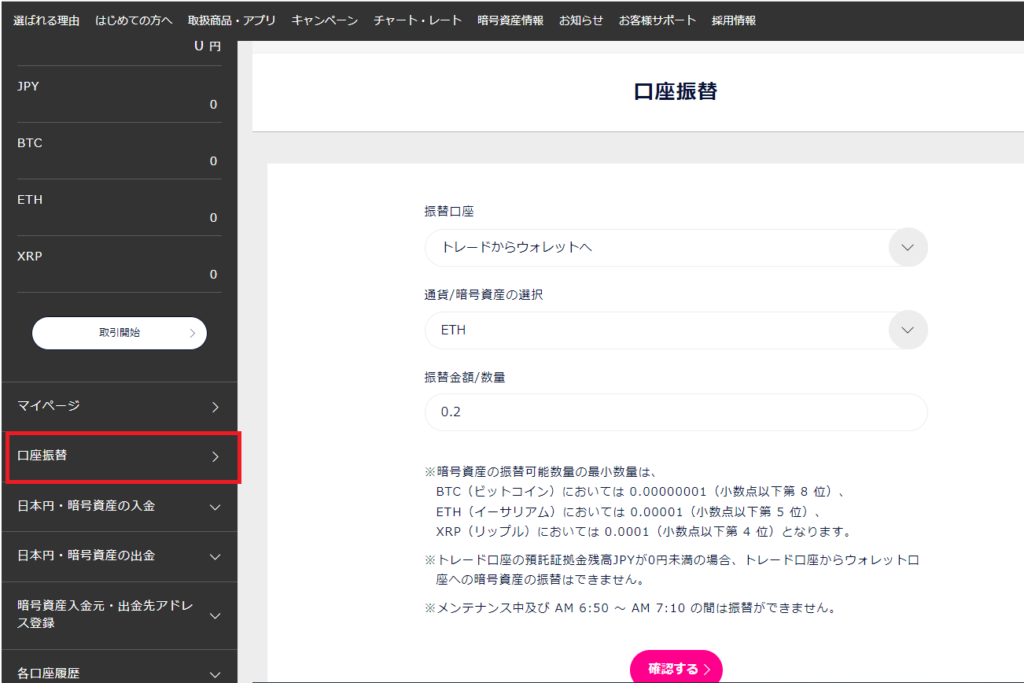Expand 日本円・暗号資産の出金 section
Image resolution: width=1024 pixels, height=683 pixels.
(119, 555)
